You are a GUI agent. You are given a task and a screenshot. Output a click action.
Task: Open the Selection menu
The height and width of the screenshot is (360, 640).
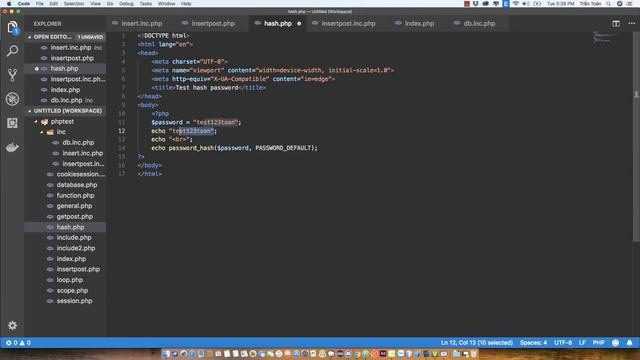(74, 4)
